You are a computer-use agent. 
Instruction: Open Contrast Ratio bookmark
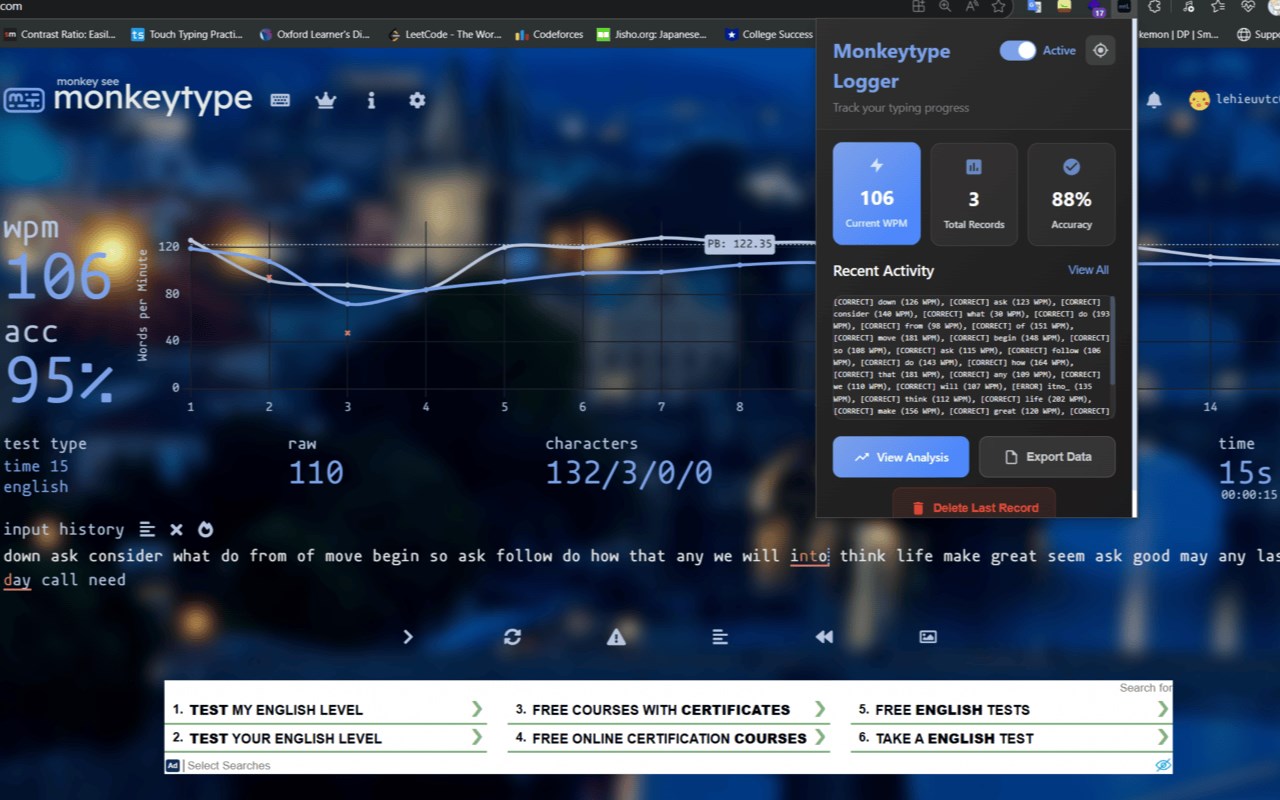pos(61,34)
